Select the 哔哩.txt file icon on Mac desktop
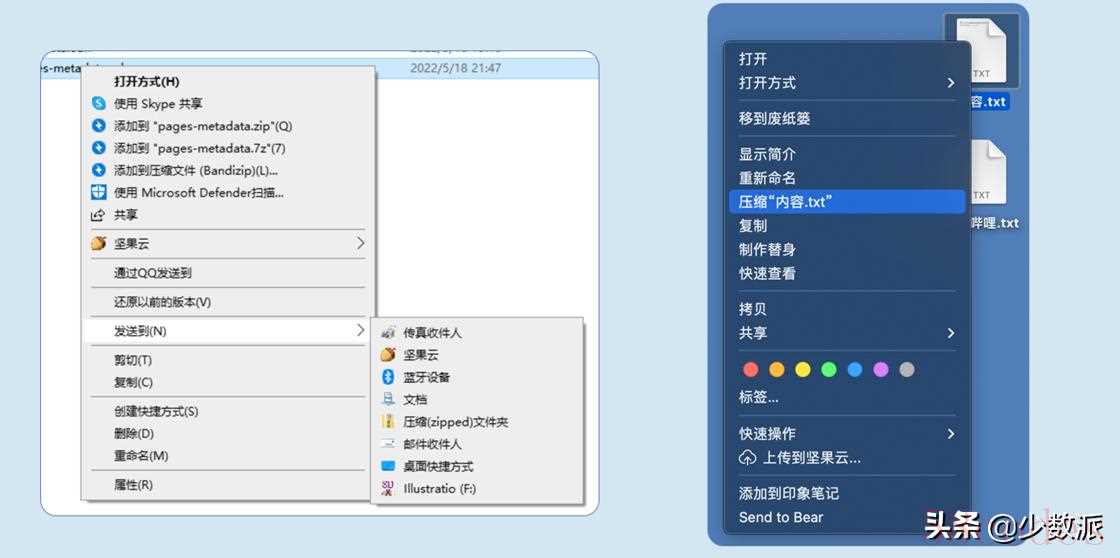The height and width of the screenshot is (558, 1120). [988, 171]
